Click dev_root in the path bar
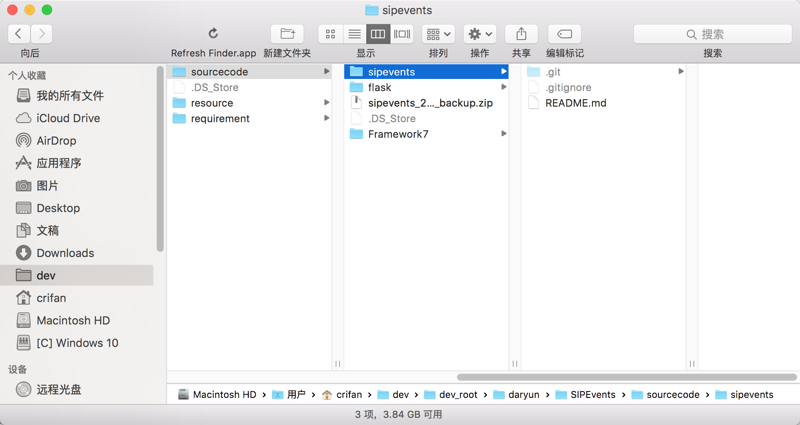Image resolution: width=800 pixels, height=425 pixels. pos(451,394)
